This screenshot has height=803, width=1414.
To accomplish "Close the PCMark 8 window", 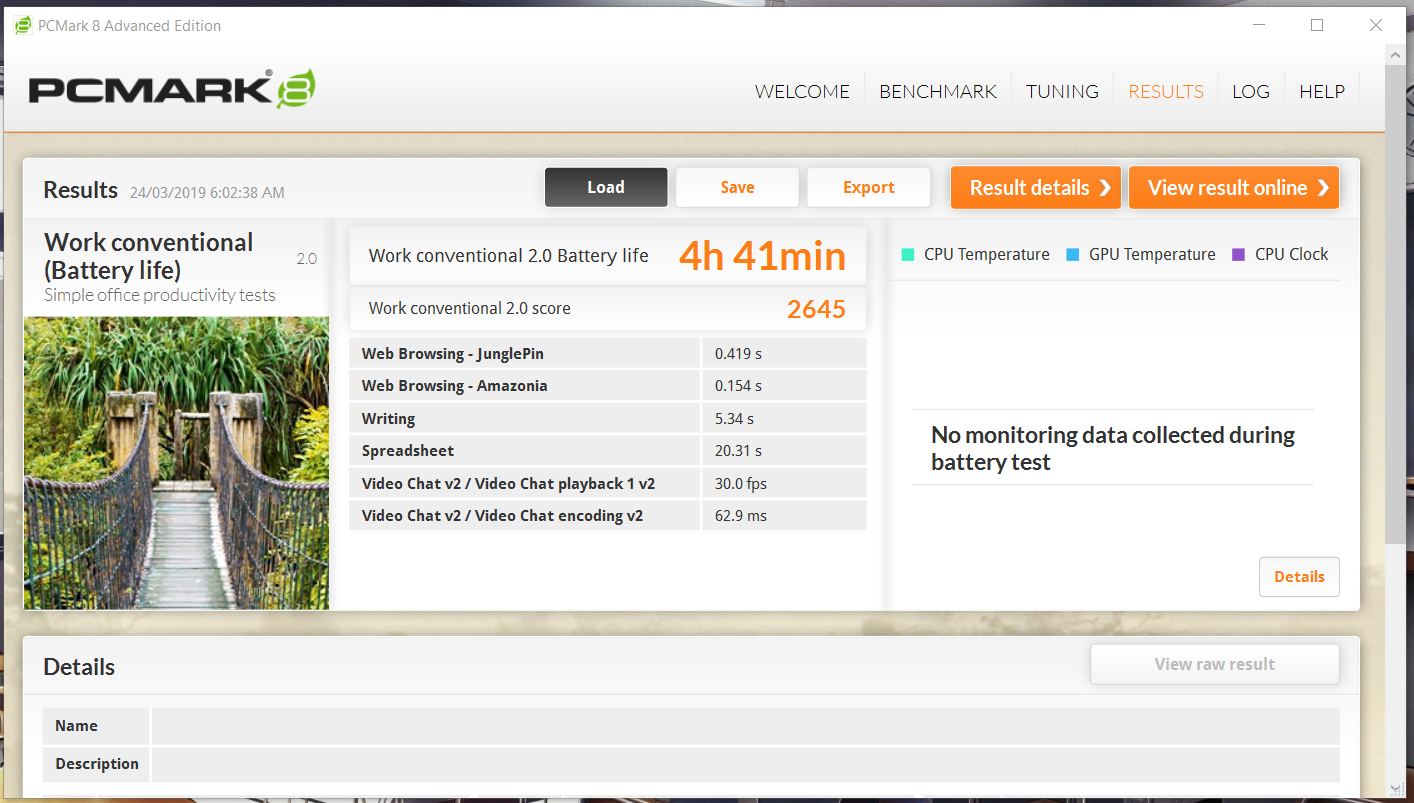I will pyautogui.click(x=1376, y=25).
